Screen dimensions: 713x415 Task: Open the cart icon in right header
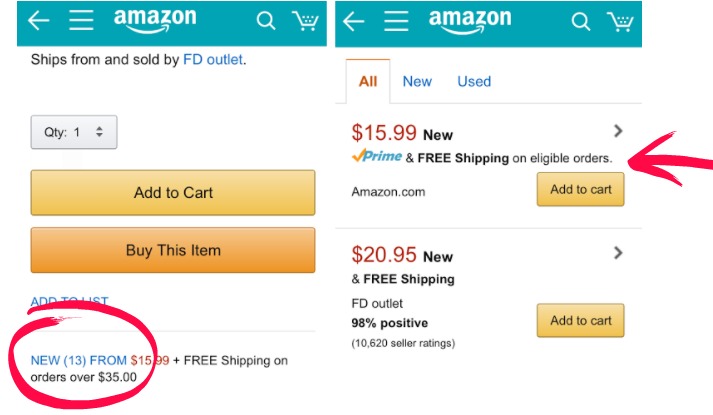coord(620,21)
